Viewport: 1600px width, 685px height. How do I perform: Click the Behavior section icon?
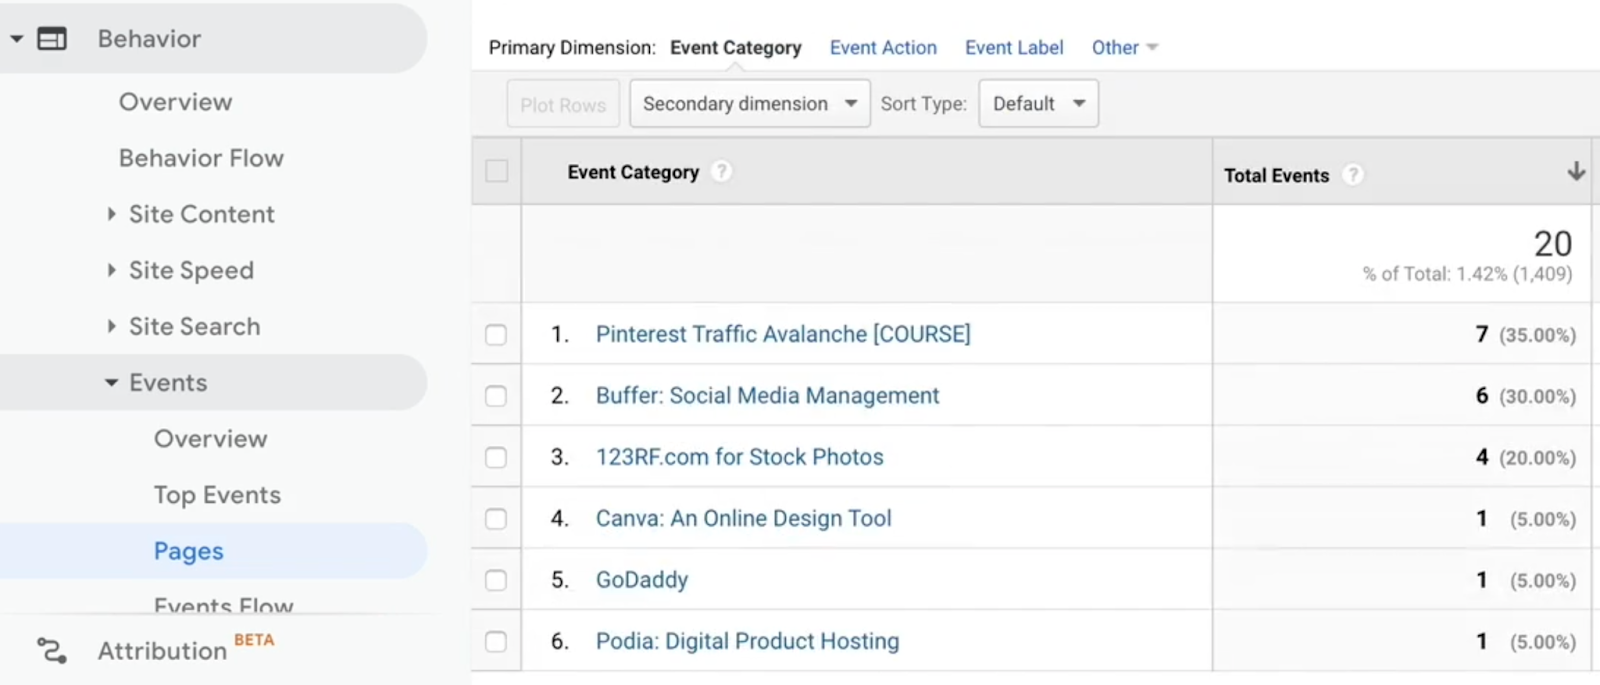[52, 39]
